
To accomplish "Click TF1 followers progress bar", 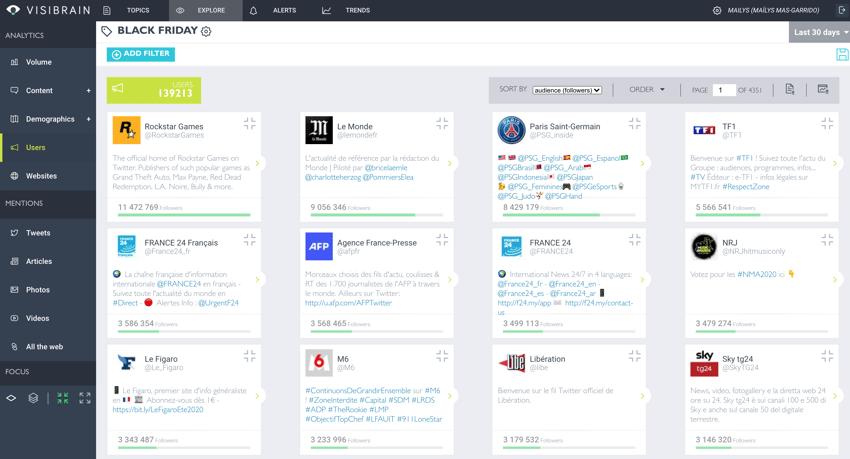I will click(762, 215).
